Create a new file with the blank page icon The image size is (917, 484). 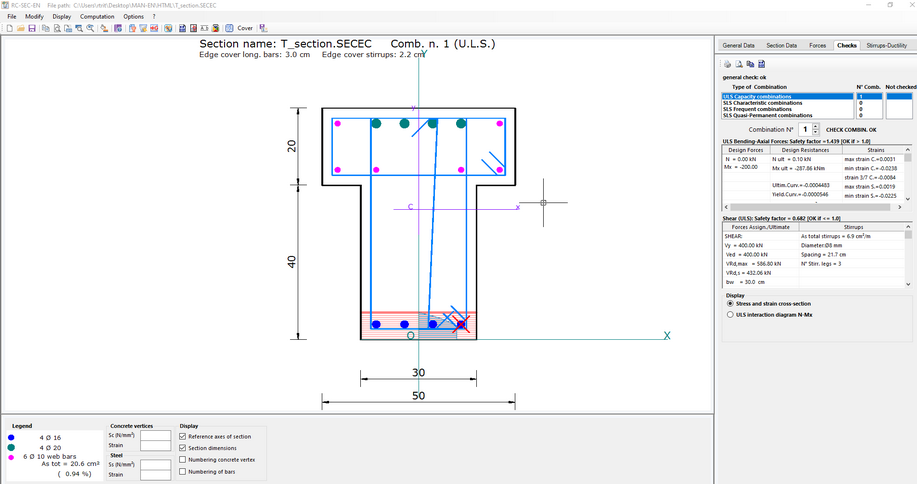[x=9, y=28]
